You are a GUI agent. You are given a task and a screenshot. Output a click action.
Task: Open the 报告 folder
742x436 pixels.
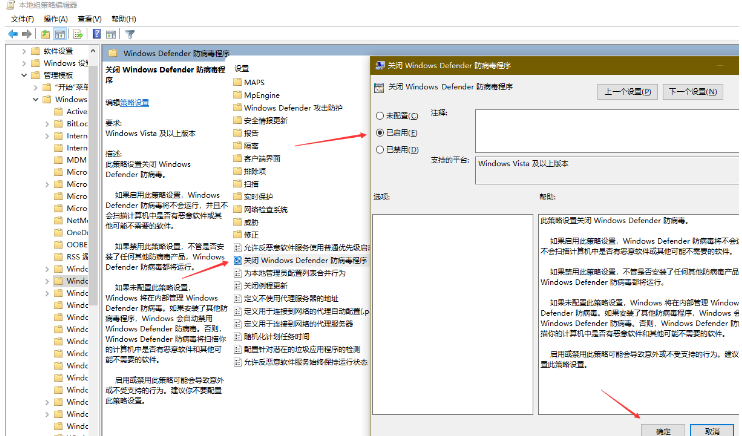point(246,133)
